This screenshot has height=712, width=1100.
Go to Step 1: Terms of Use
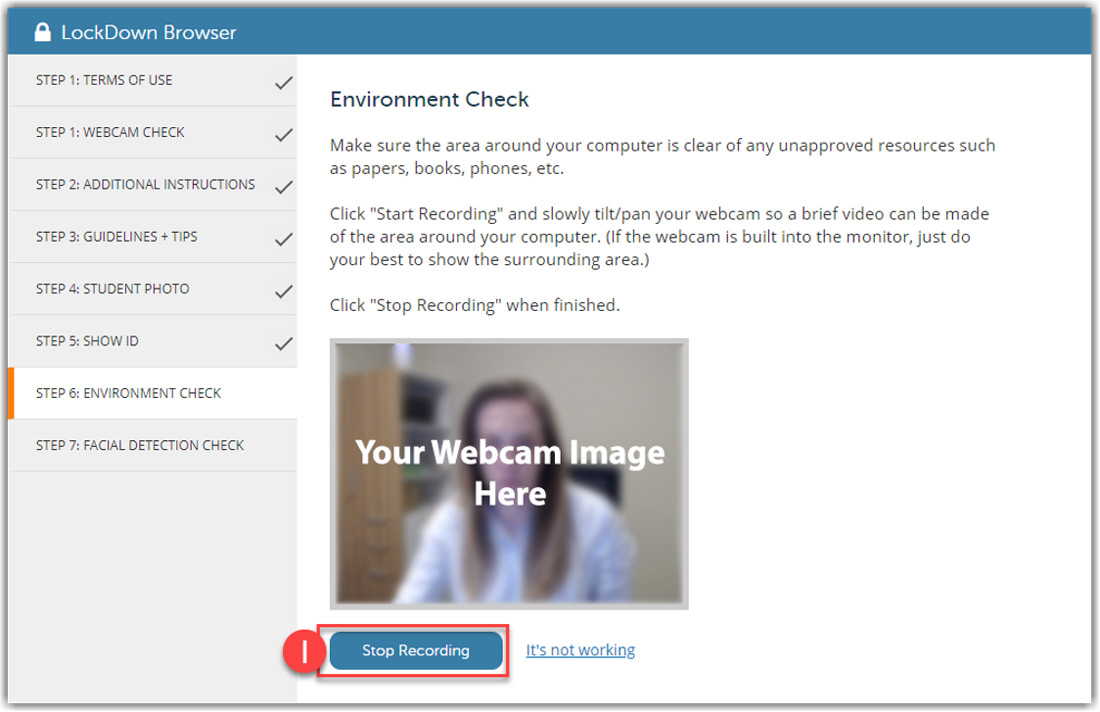point(104,81)
